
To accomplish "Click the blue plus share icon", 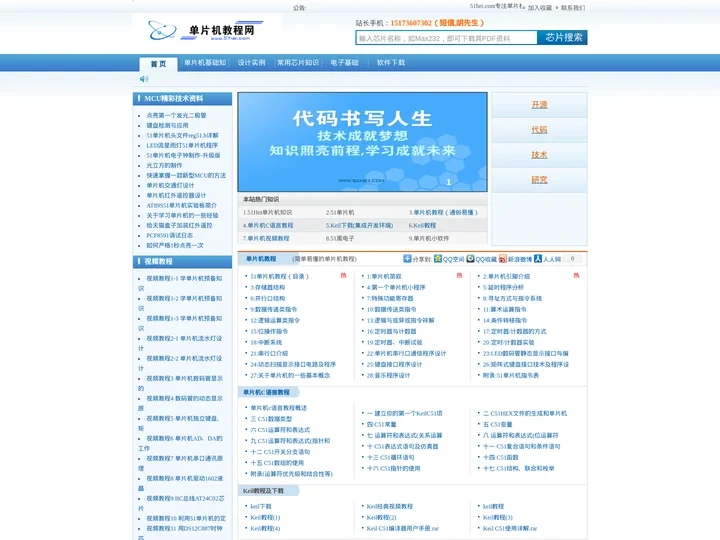I will pos(407,259).
